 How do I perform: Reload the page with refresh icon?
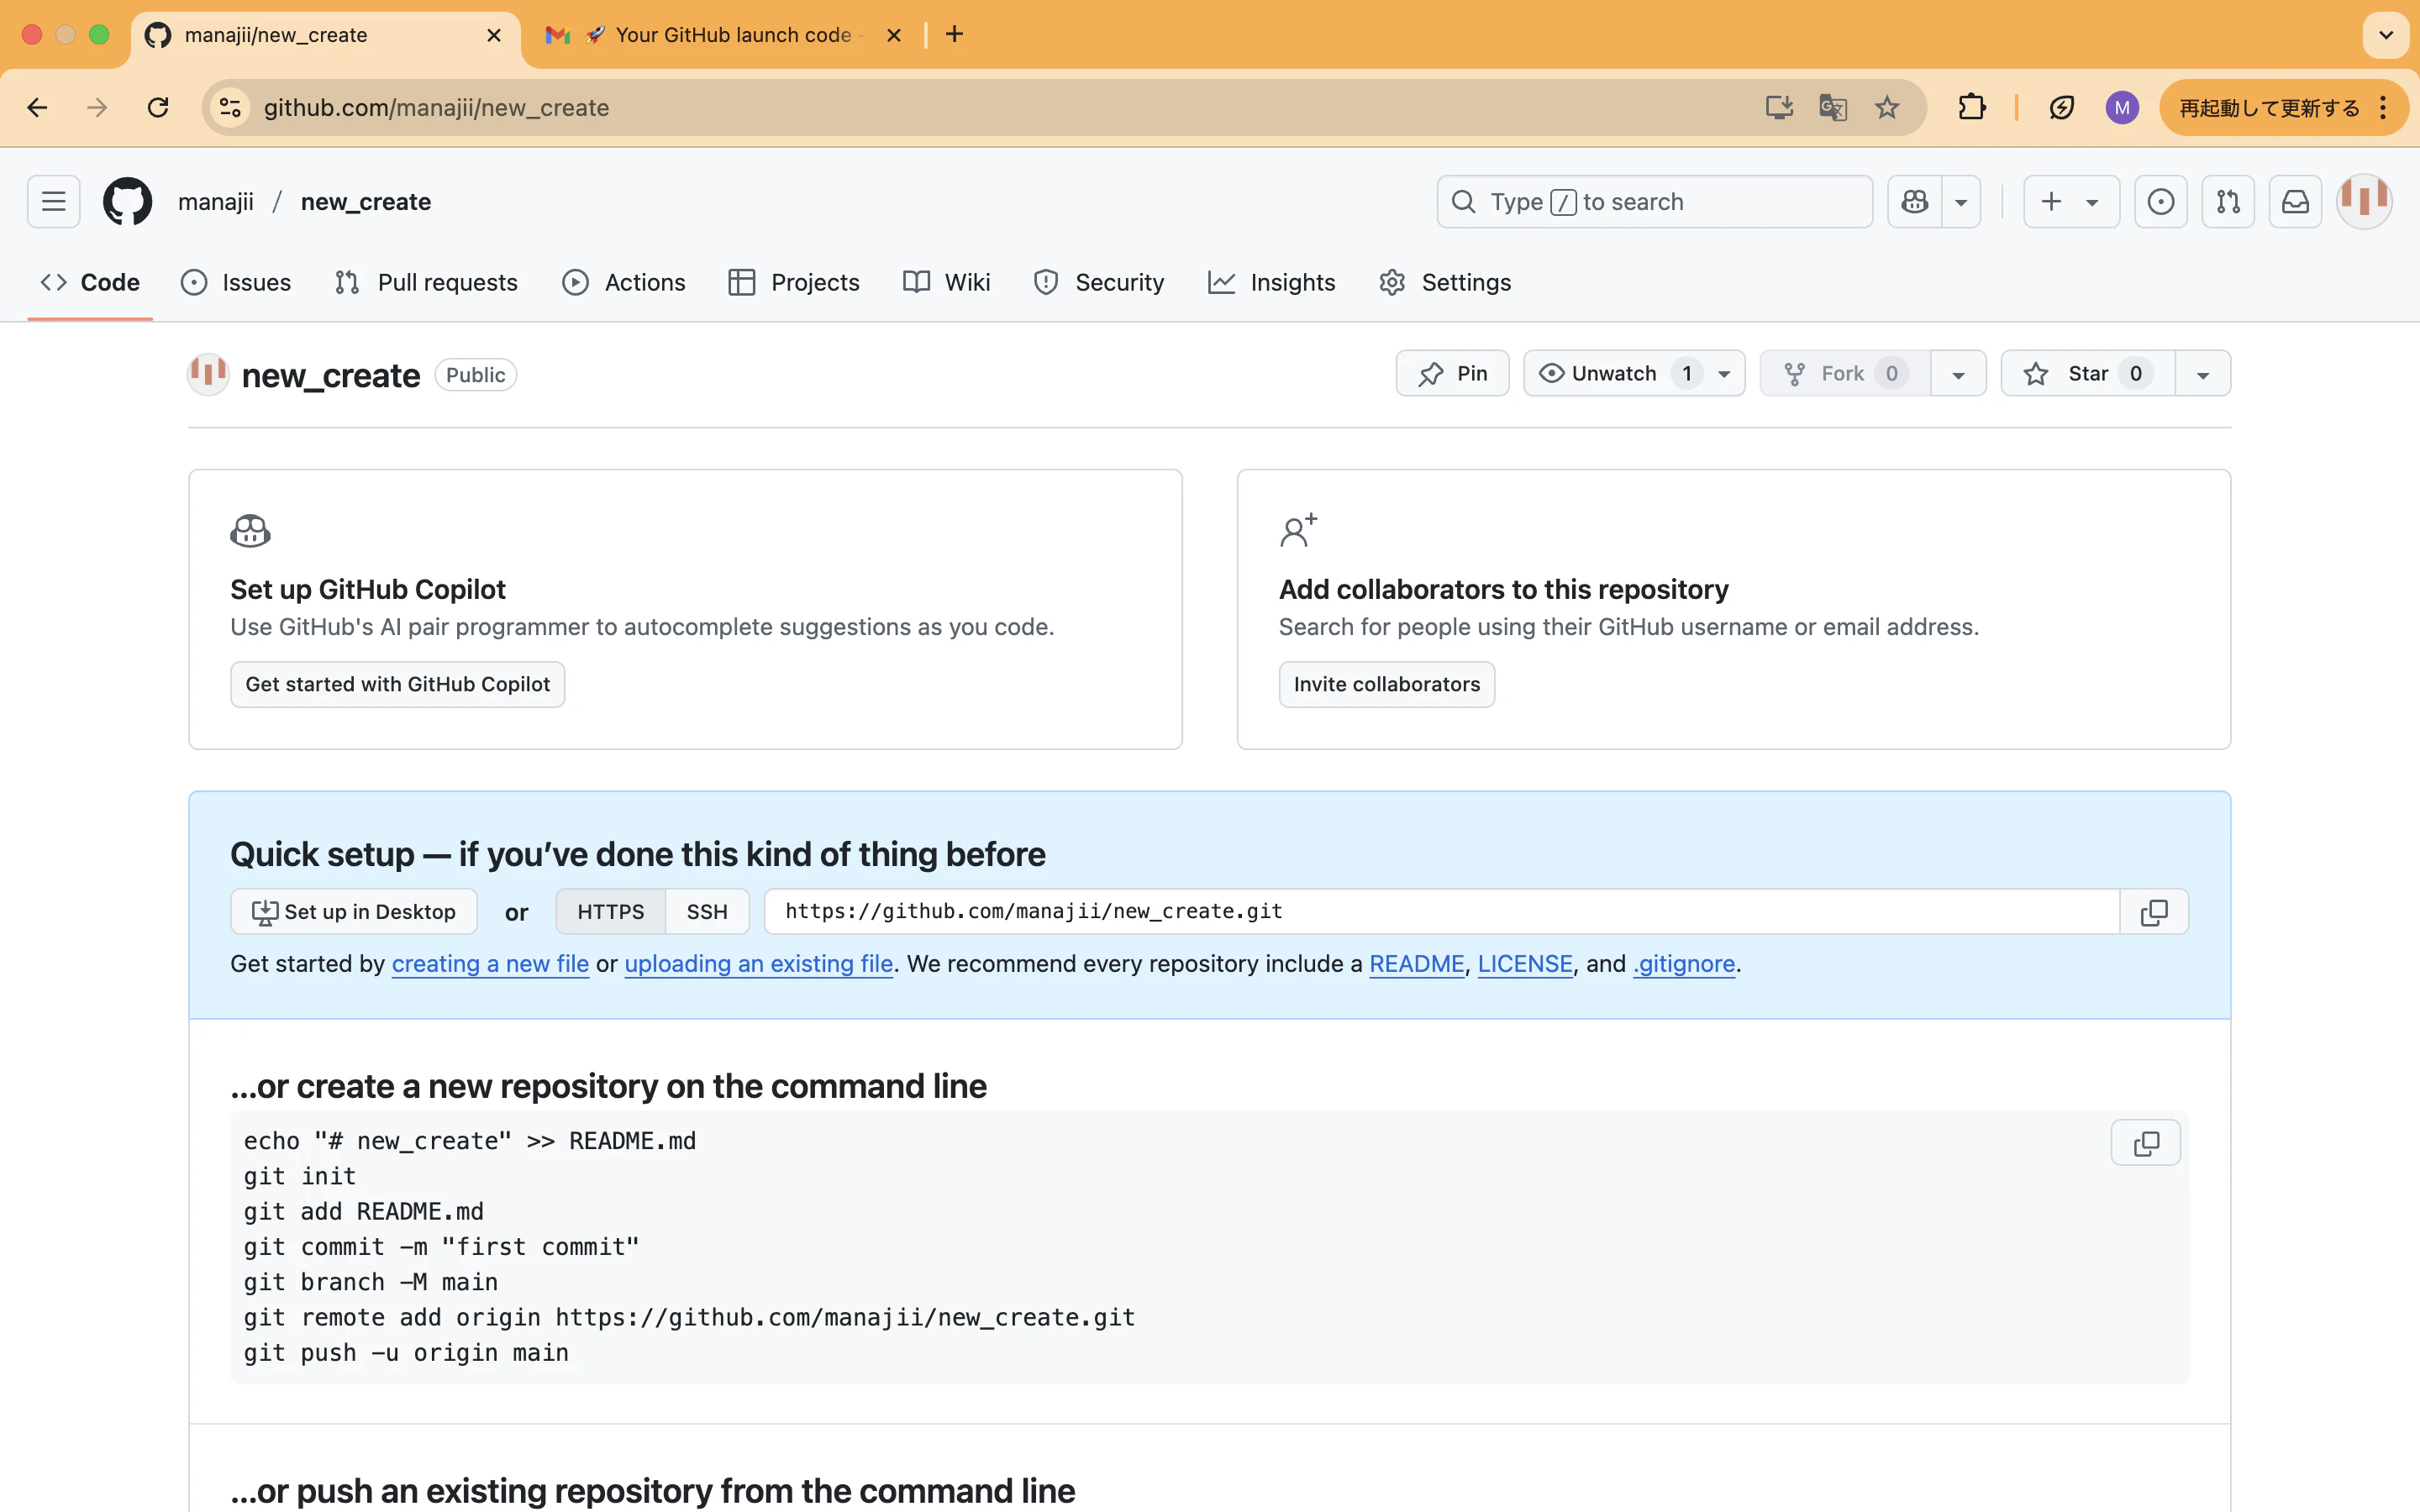click(158, 108)
